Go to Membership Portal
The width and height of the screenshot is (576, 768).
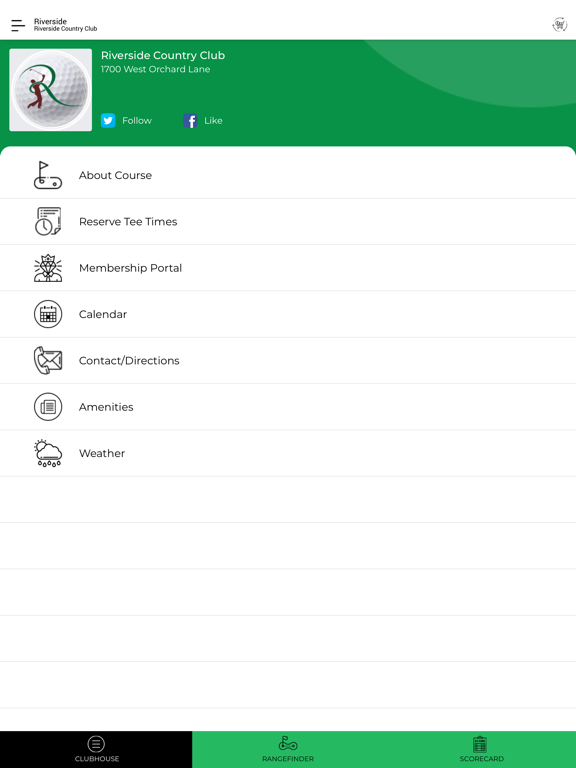pos(288,268)
